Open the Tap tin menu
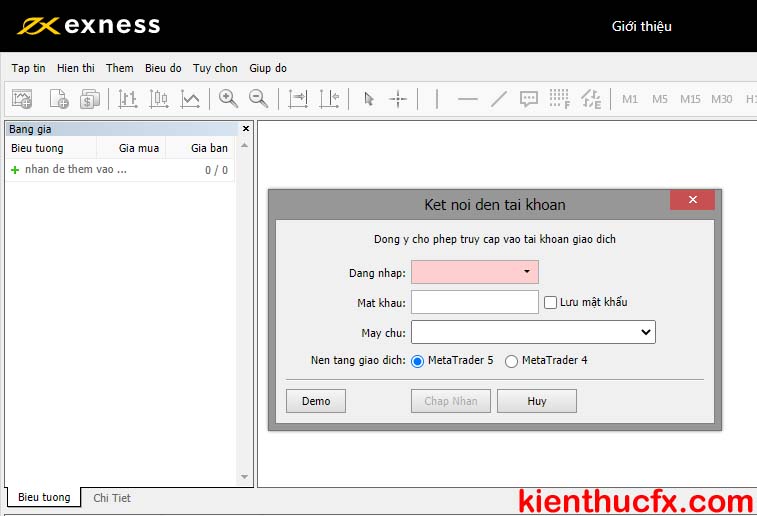Image resolution: width=757 pixels, height=516 pixels. (28, 68)
